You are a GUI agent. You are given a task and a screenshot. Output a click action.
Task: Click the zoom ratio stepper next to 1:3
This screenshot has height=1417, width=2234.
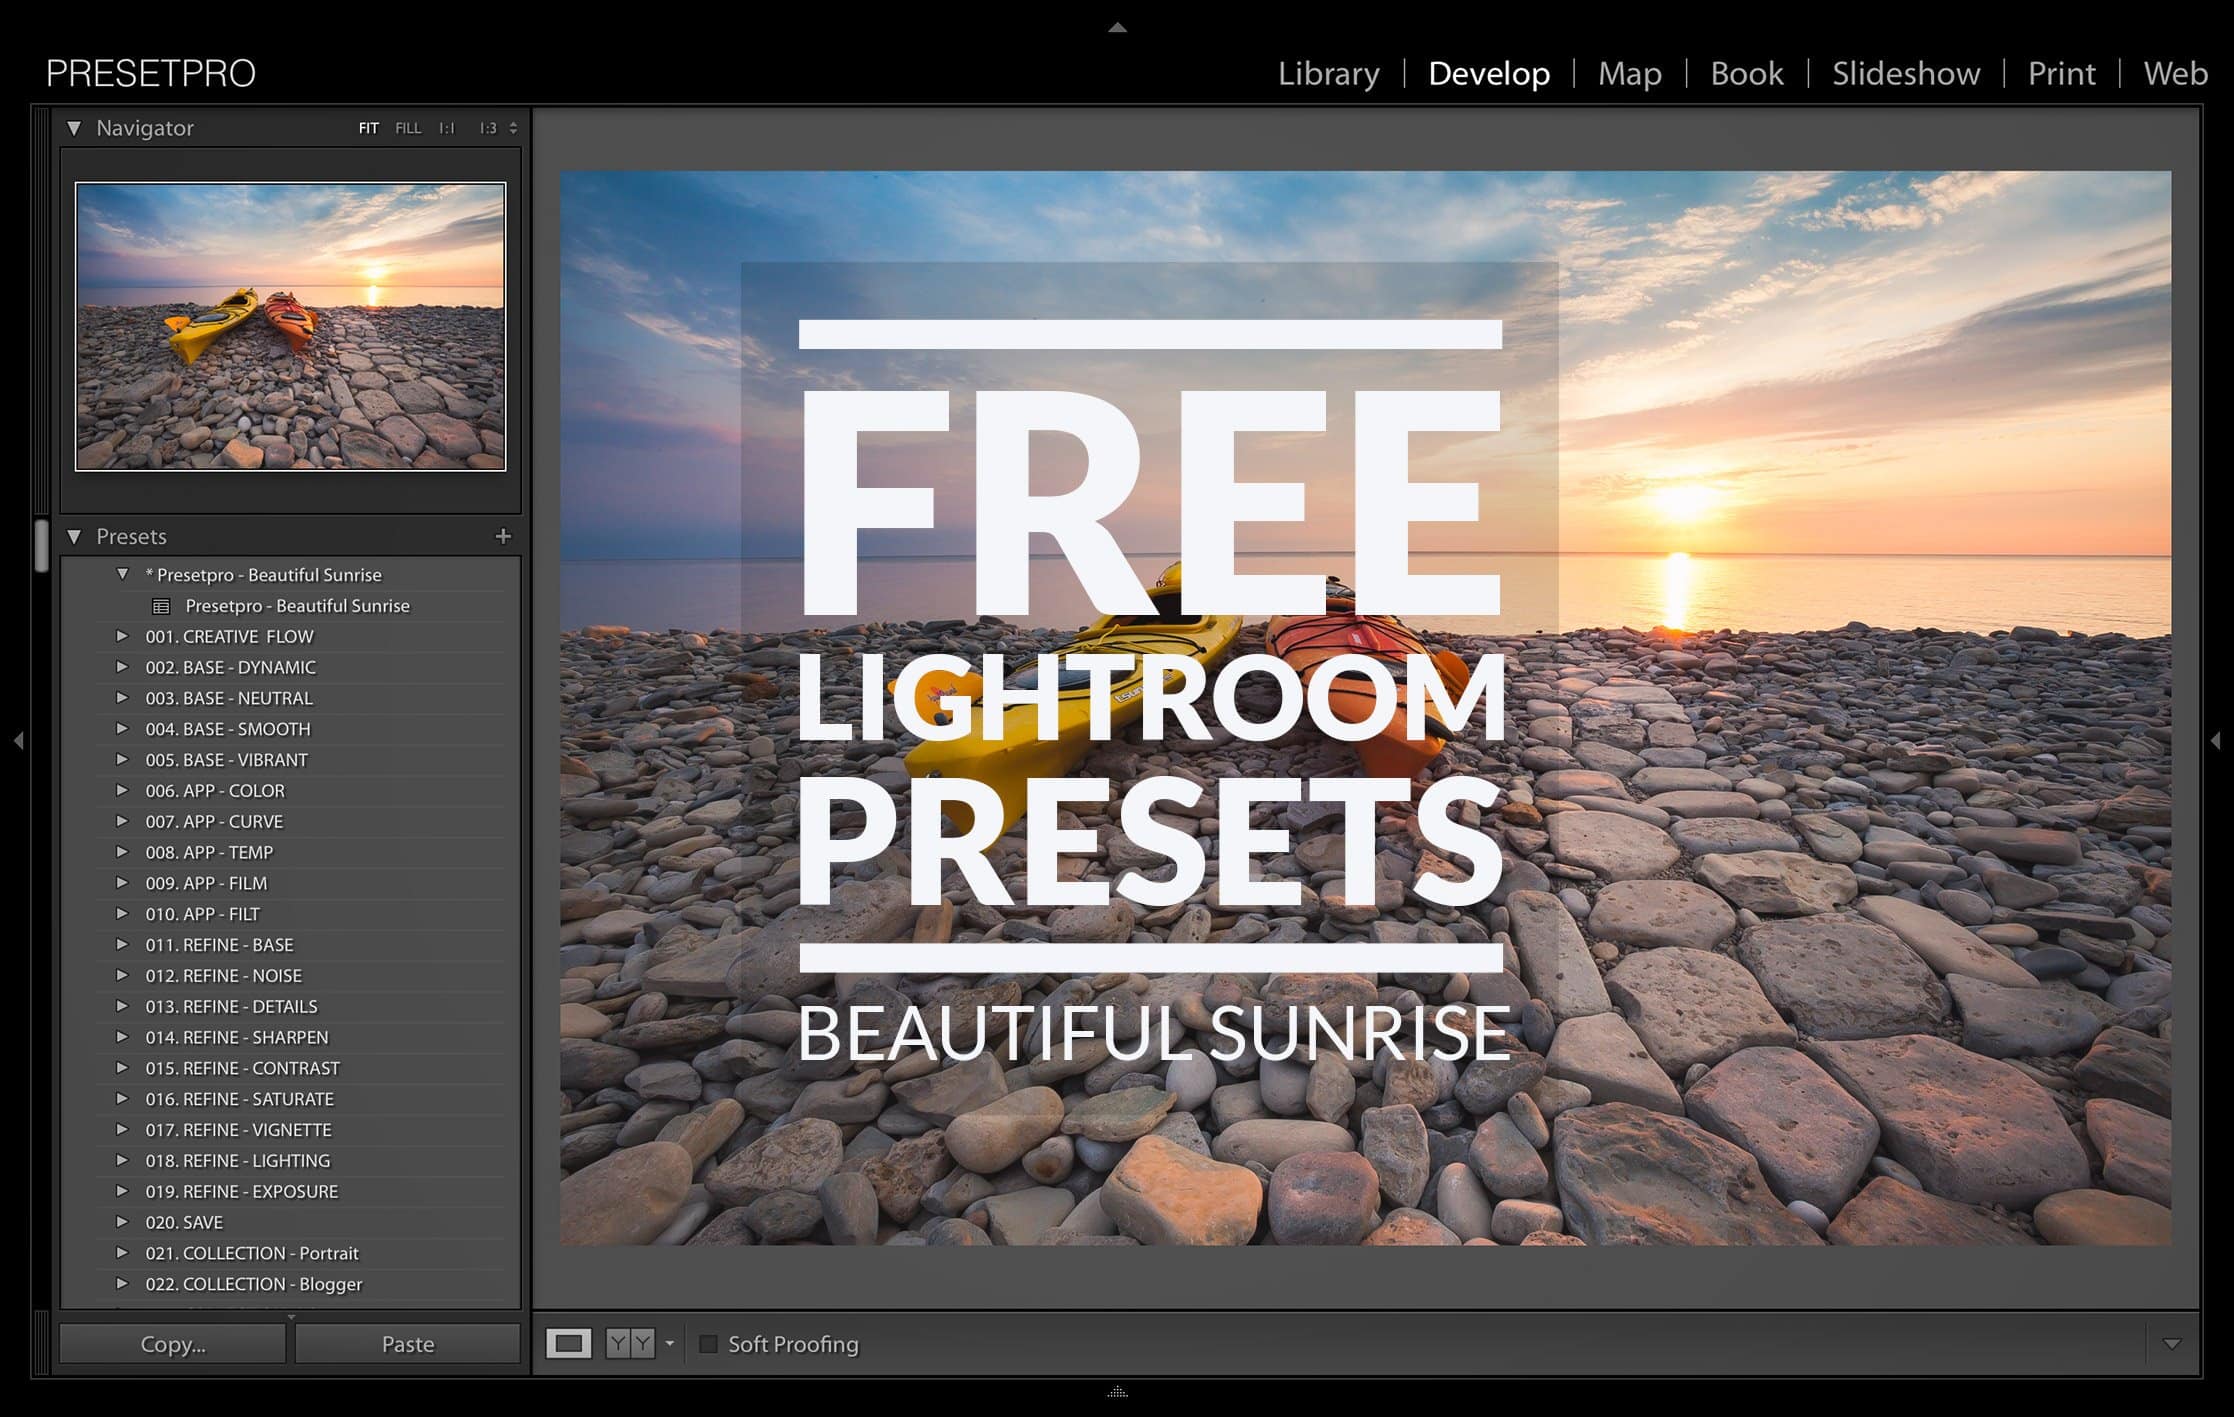click(x=512, y=128)
